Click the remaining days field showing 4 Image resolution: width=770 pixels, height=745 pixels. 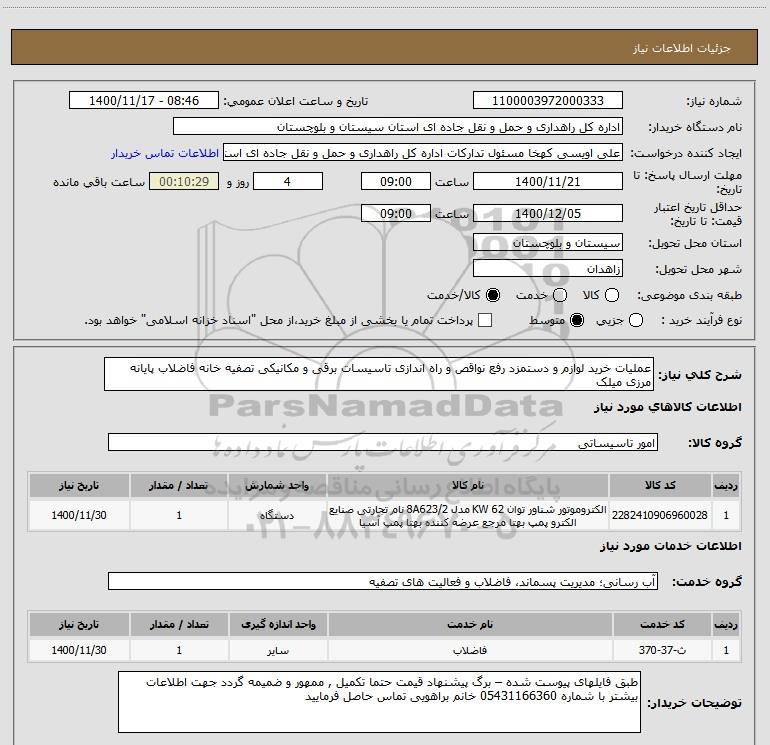click(288, 181)
